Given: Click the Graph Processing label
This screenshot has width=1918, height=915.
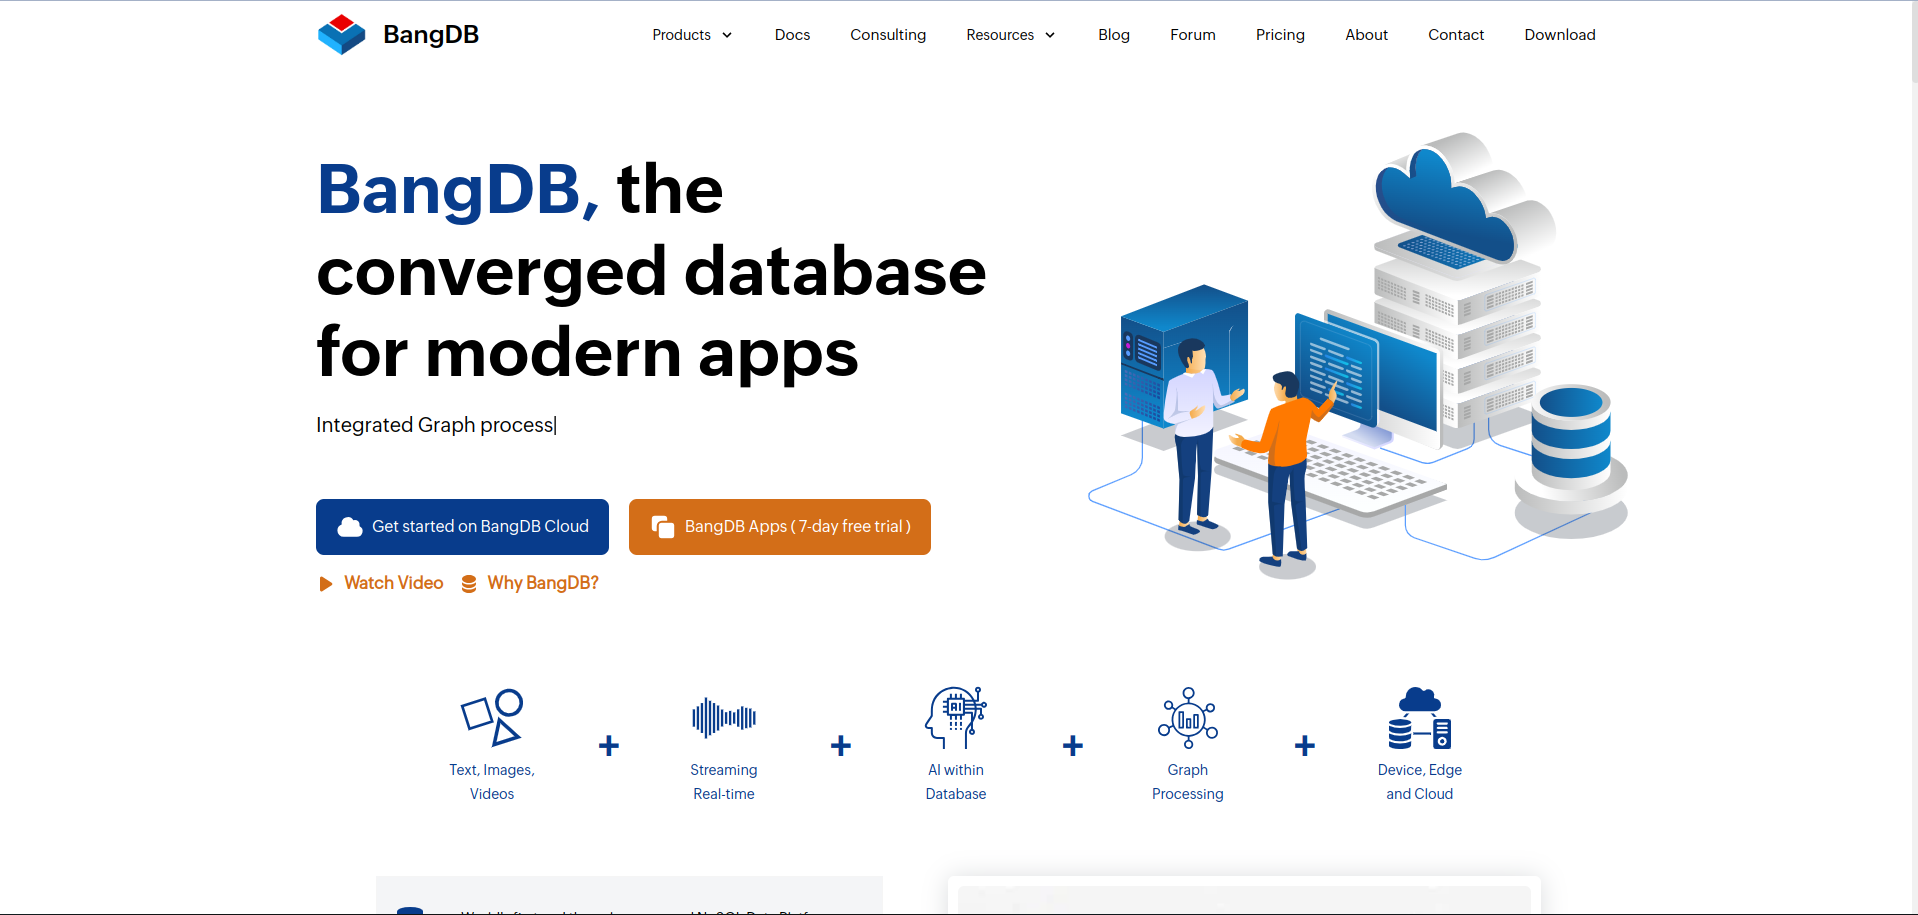Looking at the screenshot, I should pyautogui.click(x=1188, y=782).
